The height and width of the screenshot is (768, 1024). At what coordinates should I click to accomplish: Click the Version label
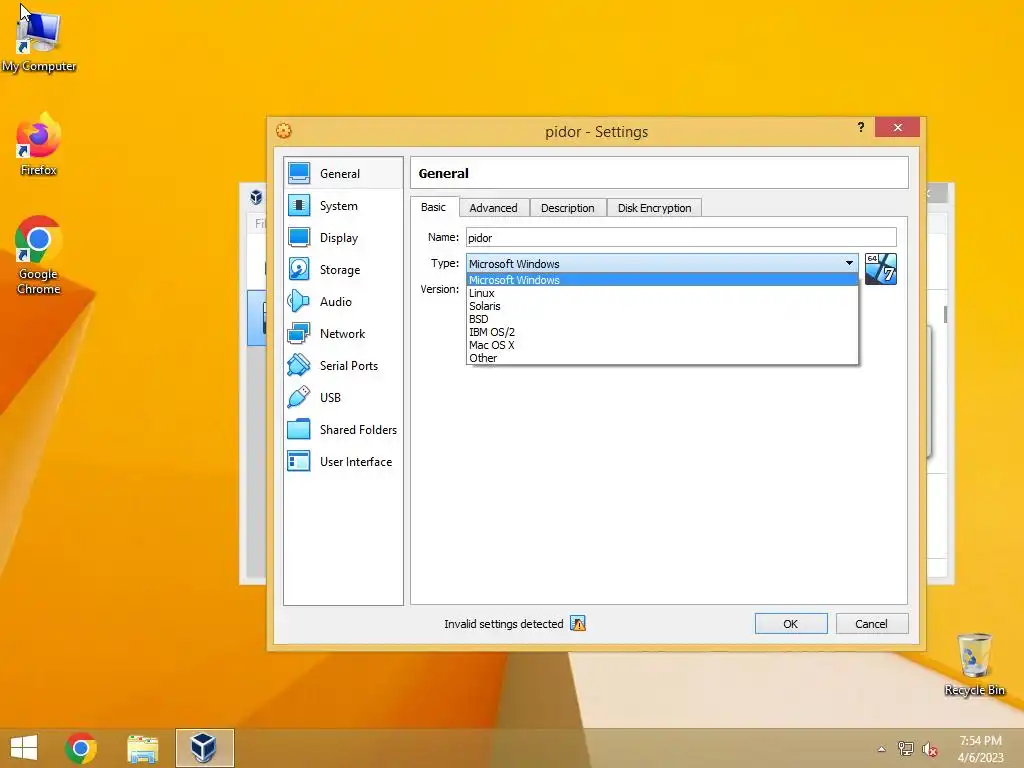[x=440, y=289]
